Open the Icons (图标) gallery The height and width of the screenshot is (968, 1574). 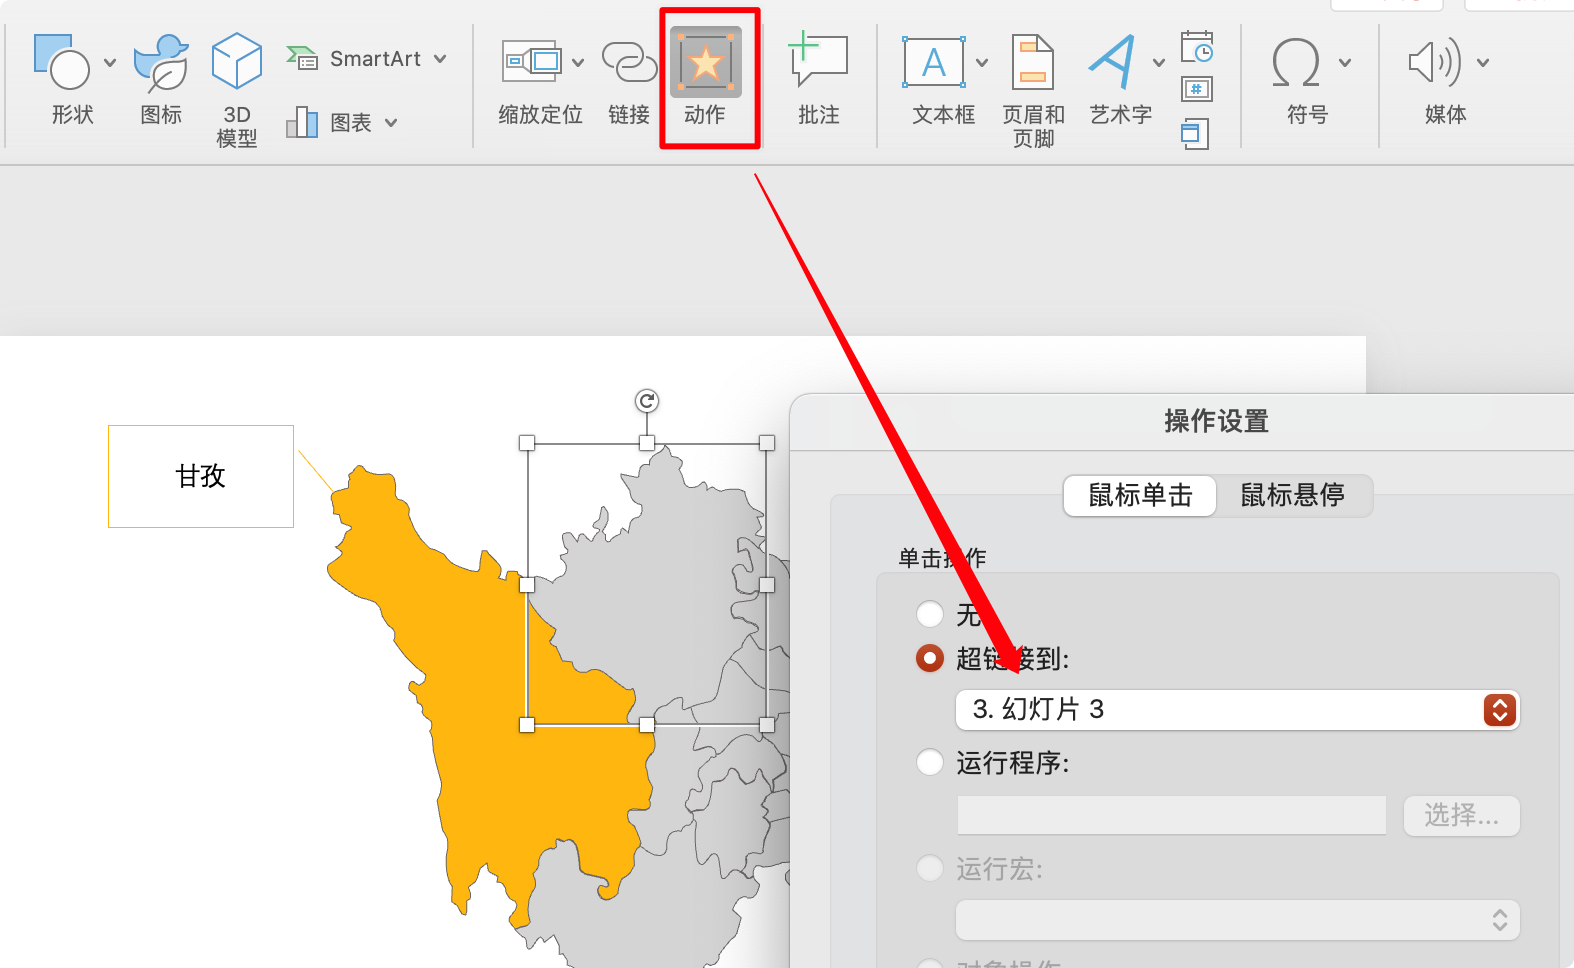(x=161, y=62)
